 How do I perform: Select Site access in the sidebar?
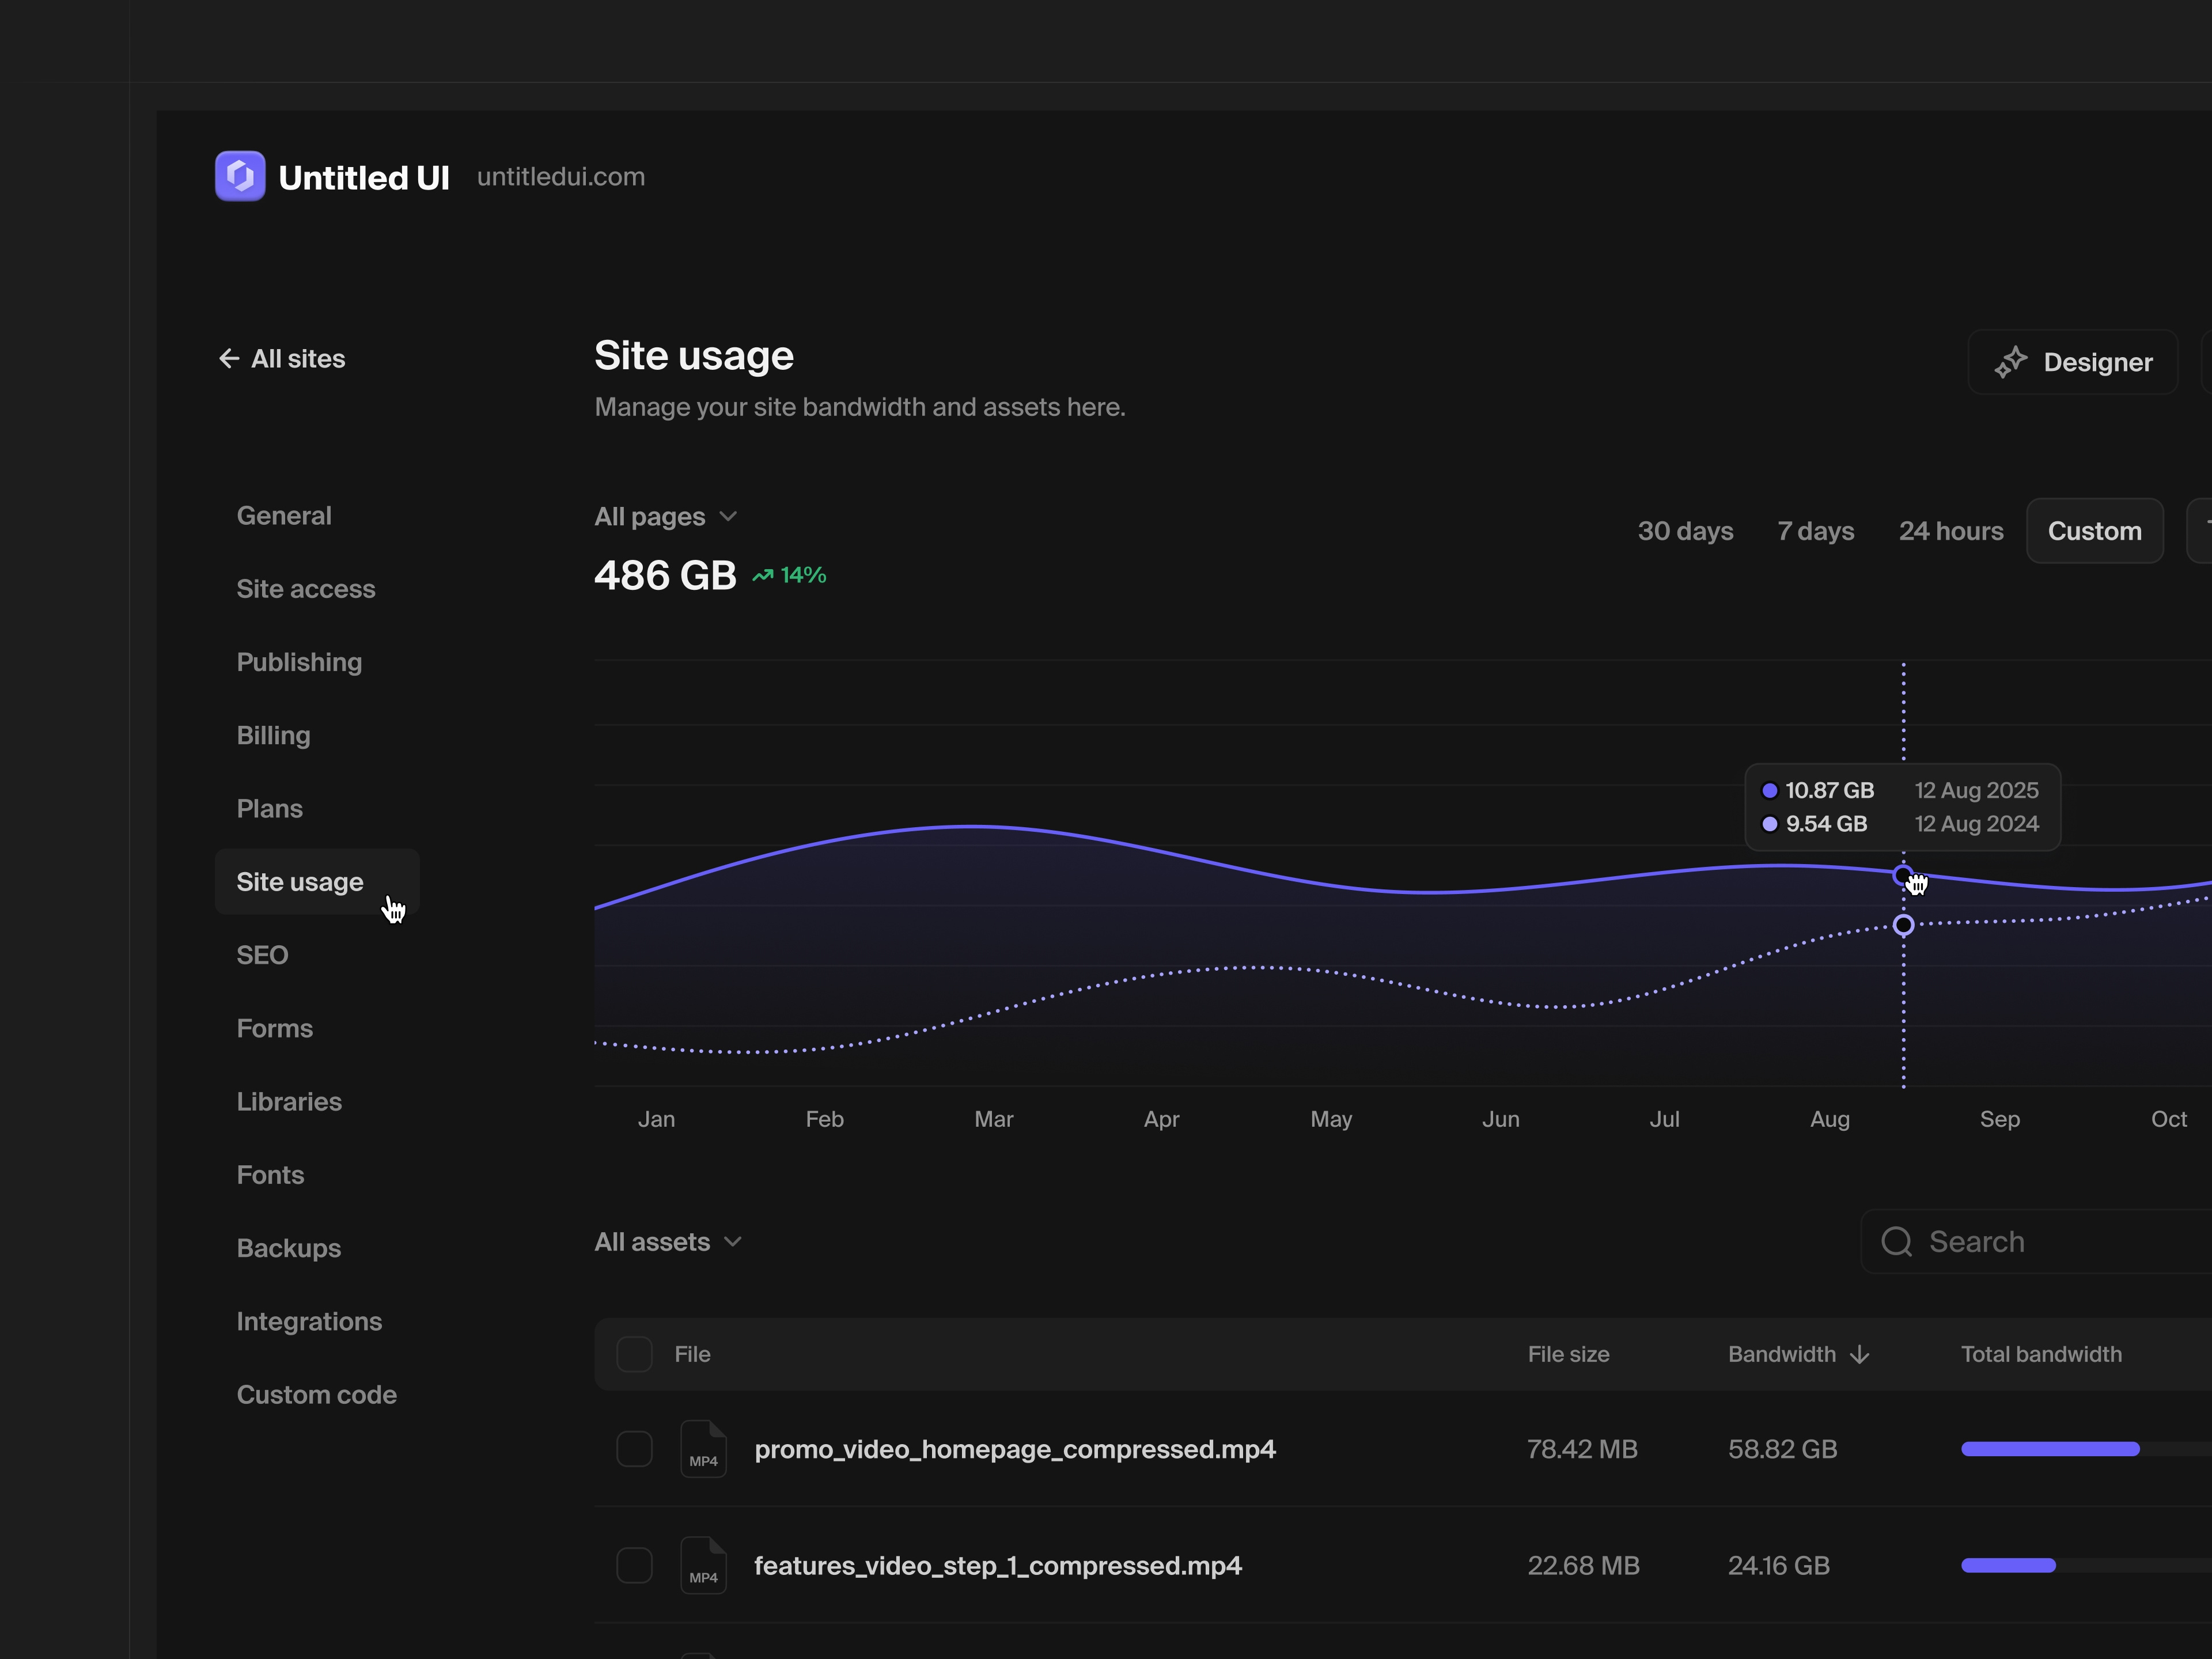point(306,589)
